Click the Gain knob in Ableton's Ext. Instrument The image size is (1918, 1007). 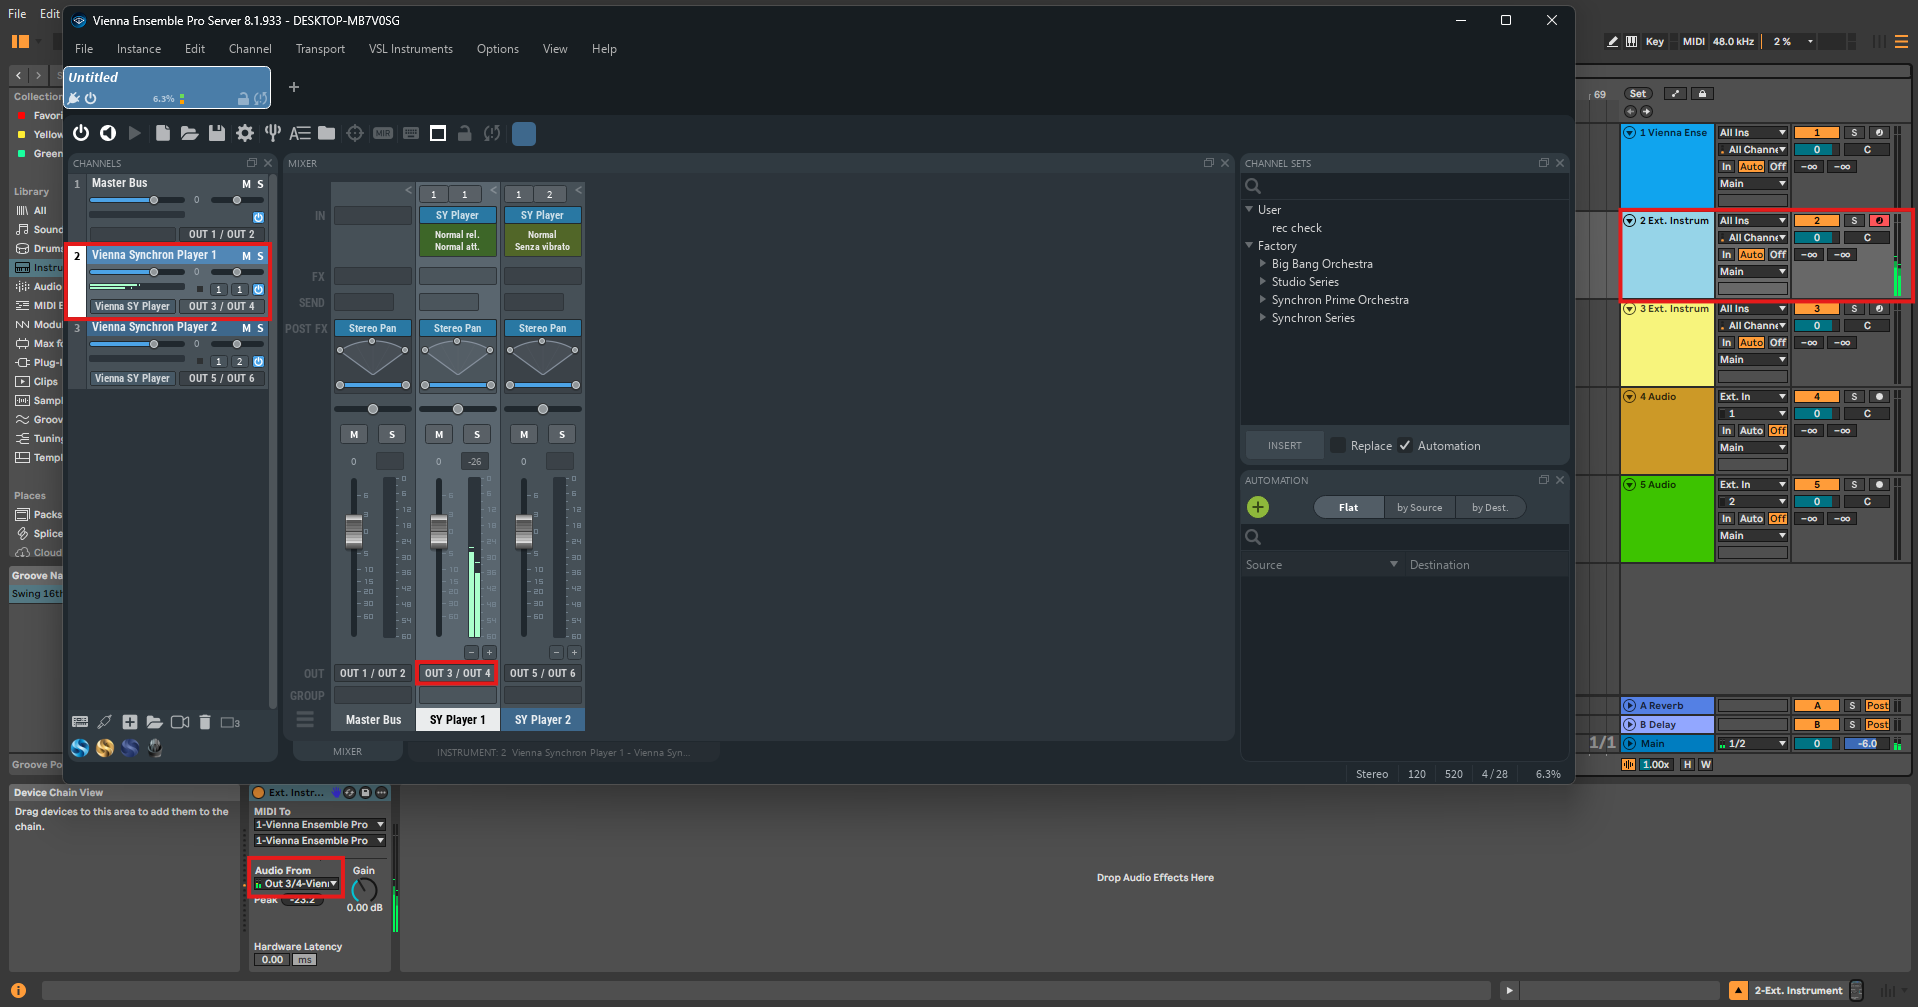(365, 889)
